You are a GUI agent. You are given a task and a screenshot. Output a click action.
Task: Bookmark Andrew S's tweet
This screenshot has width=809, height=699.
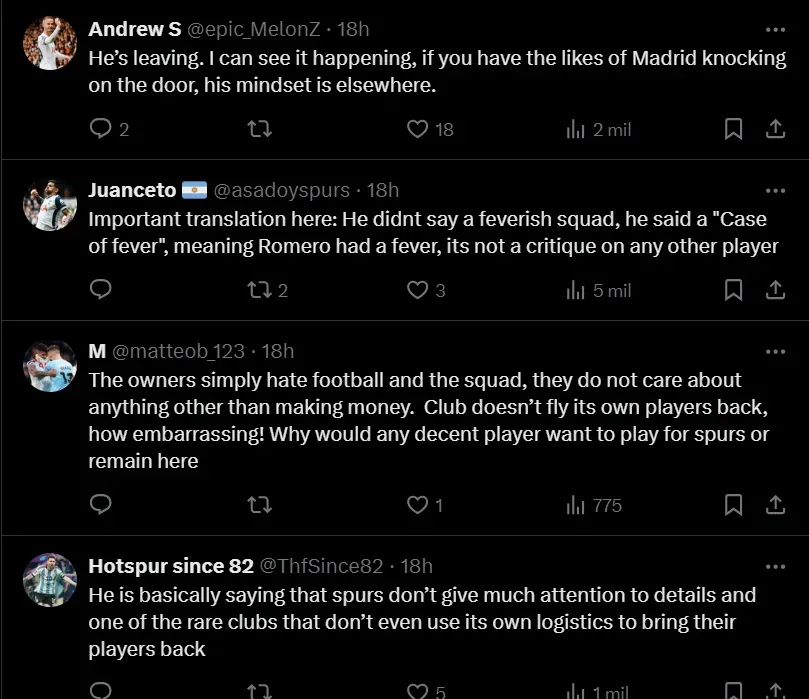pos(733,129)
